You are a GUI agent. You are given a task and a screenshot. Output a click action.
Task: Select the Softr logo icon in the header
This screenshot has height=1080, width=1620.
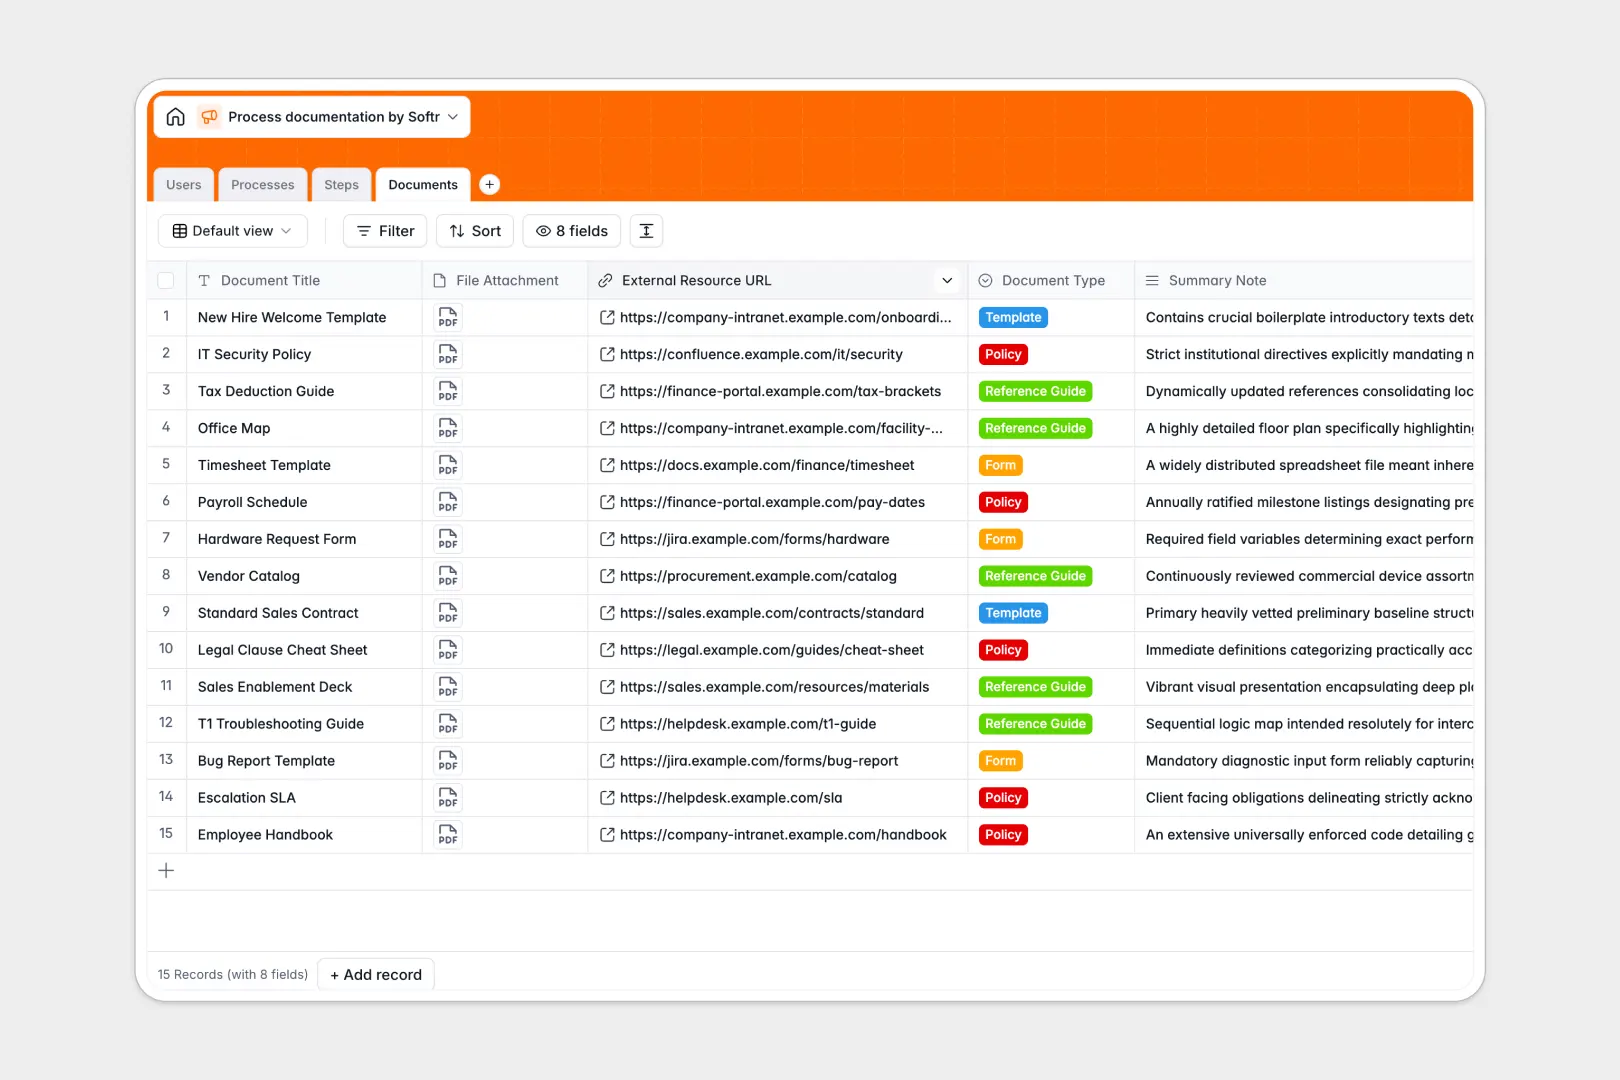coord(209,116)
